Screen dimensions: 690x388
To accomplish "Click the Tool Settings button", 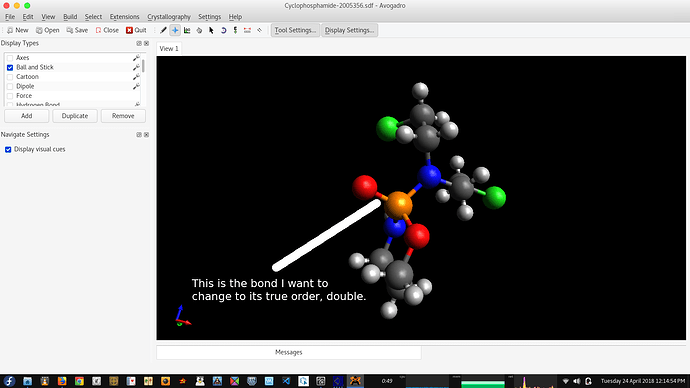I will click(295, 30).
